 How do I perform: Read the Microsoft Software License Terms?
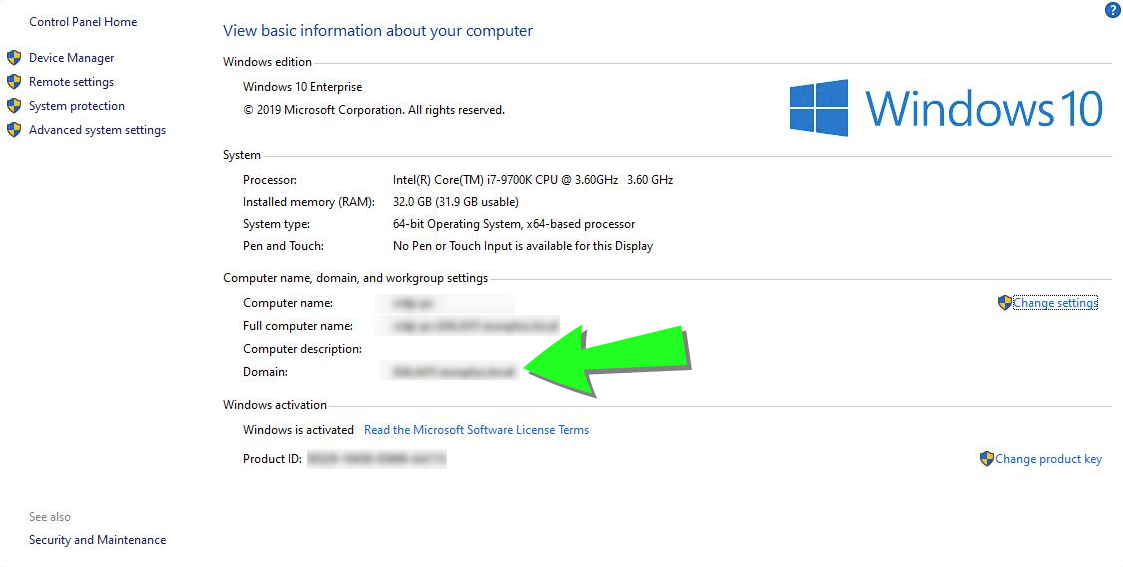coord(476,430)
